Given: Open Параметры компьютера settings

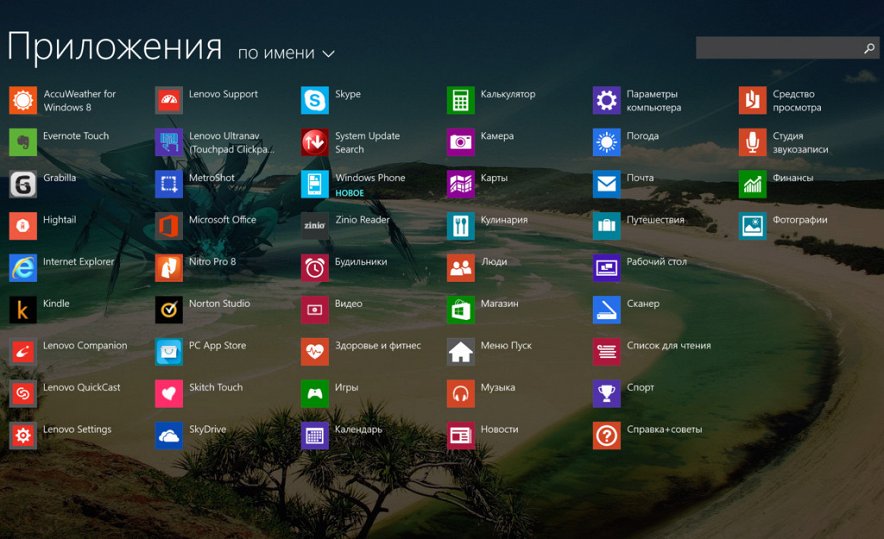Looking at the screenshot, I should click(607, 100).
